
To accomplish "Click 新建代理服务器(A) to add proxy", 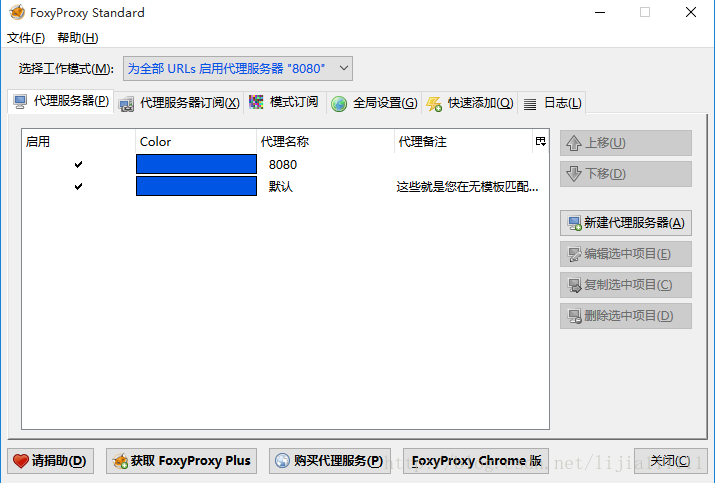I will click(626, 223).
